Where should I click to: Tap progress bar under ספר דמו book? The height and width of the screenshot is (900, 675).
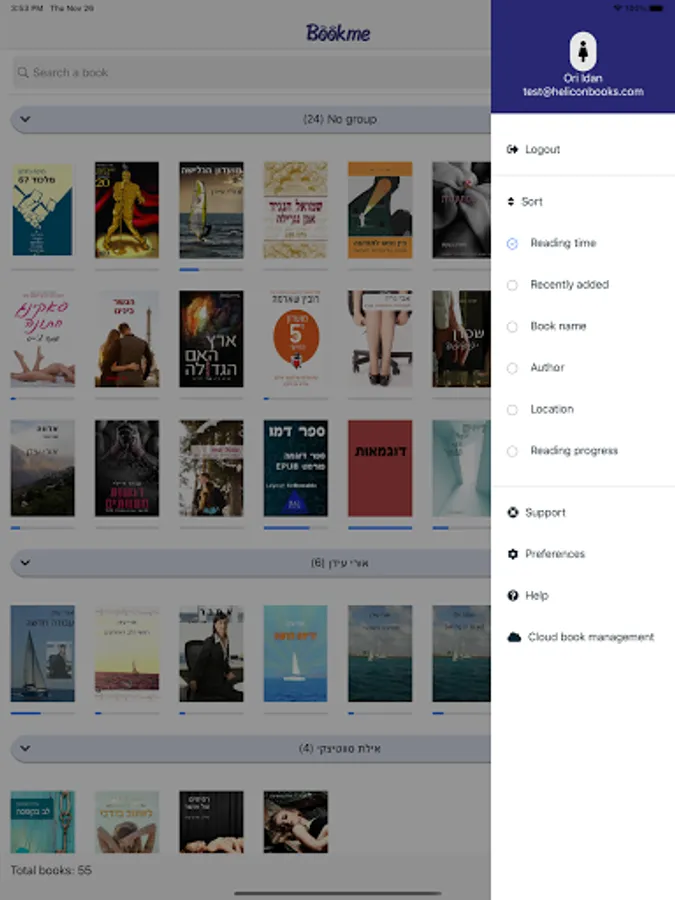tap(296, 527)
